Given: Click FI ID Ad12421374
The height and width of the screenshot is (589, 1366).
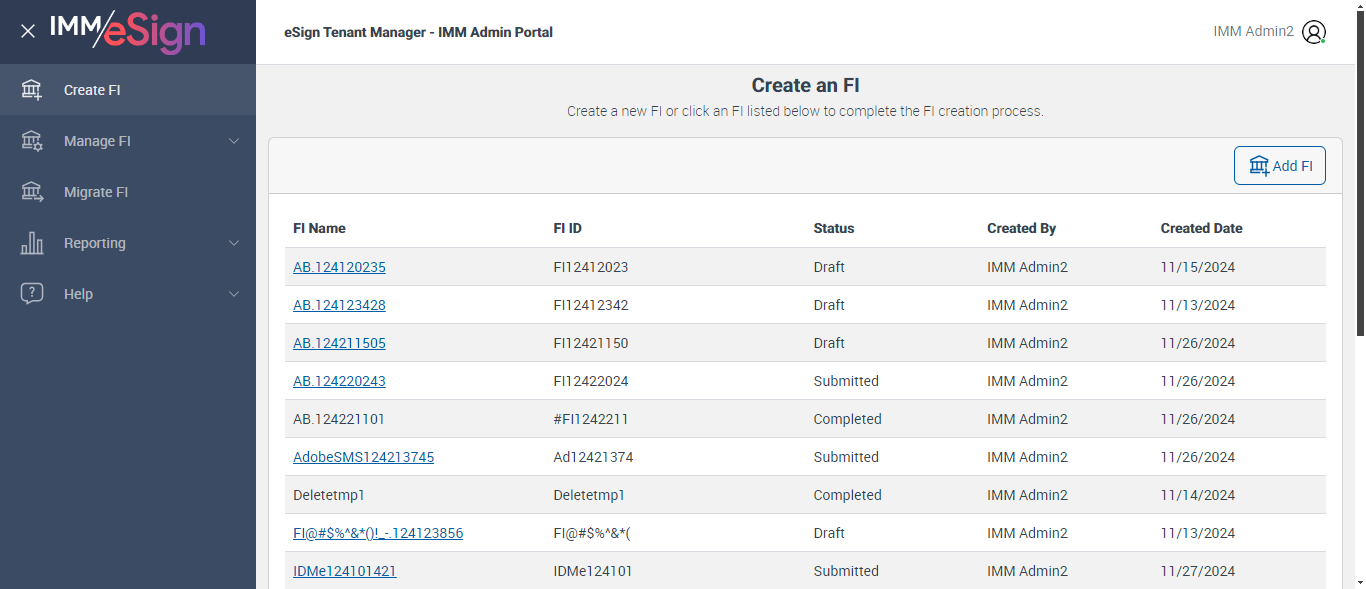Looking at the screenshot, I should click(x=593, y=457).
